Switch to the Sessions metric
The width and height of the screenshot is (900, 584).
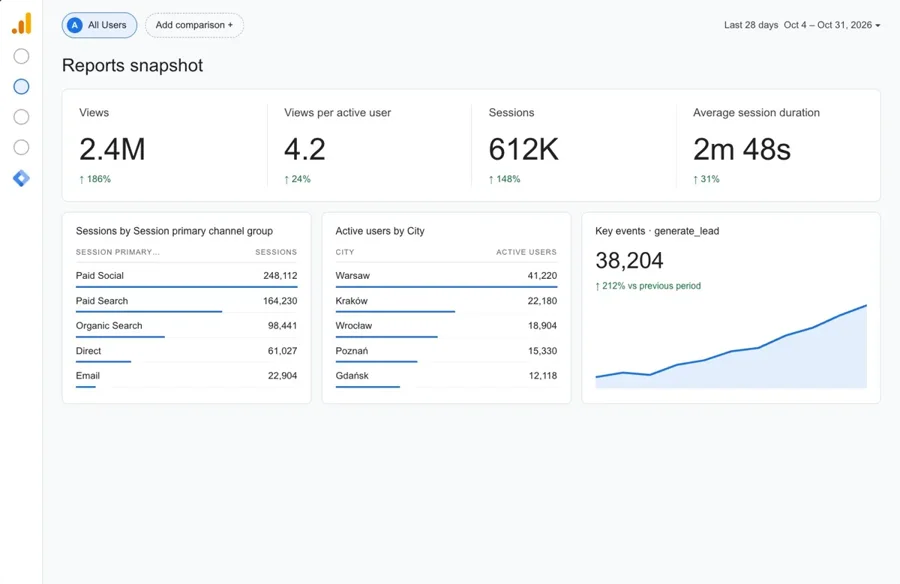(x=574, y=145)
